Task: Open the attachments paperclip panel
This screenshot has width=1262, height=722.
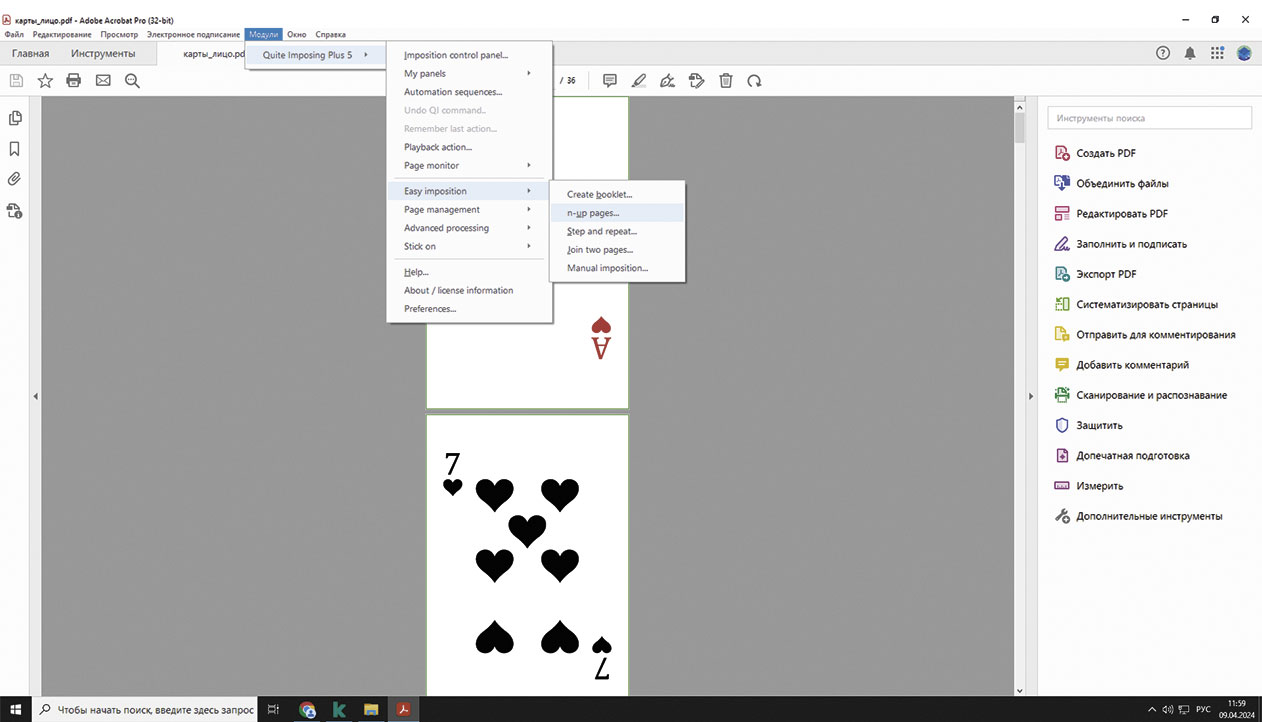Action: coord(14,180)
